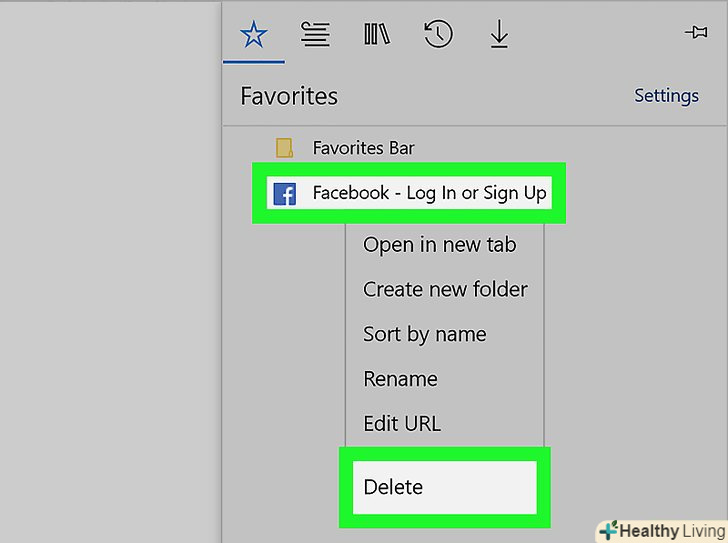Delete the Facebook favorite
Viewport: 728px width, 543px height.
point(393,487)
